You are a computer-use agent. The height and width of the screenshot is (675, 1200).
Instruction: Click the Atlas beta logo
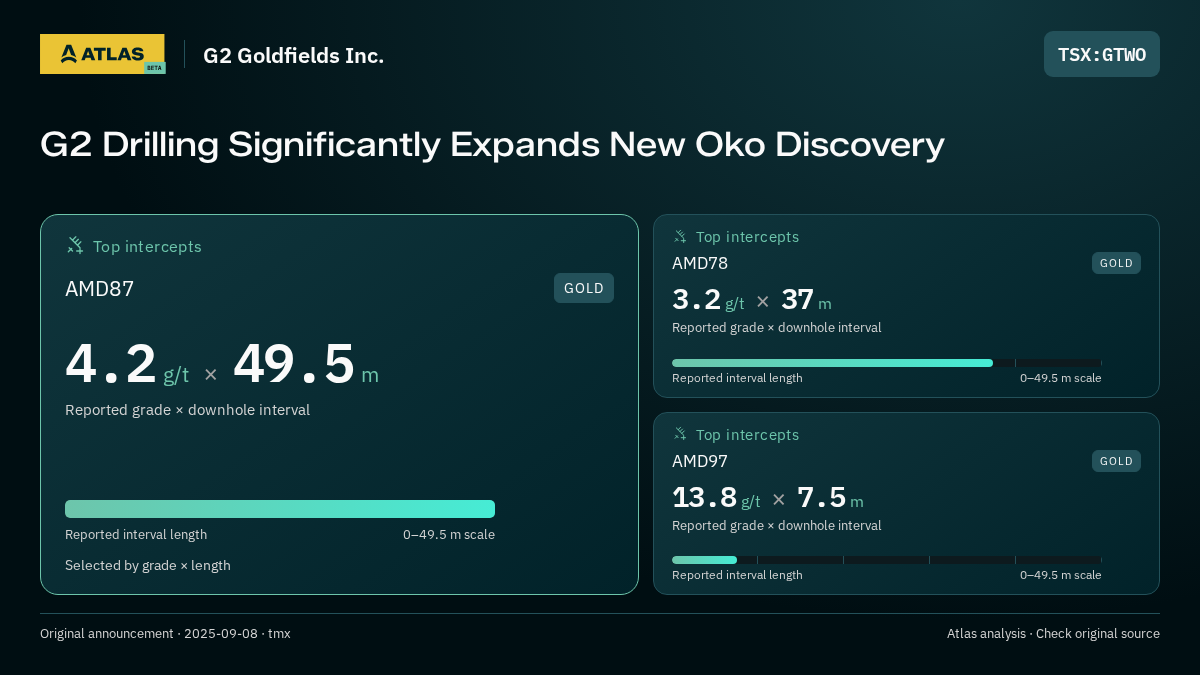102,54
